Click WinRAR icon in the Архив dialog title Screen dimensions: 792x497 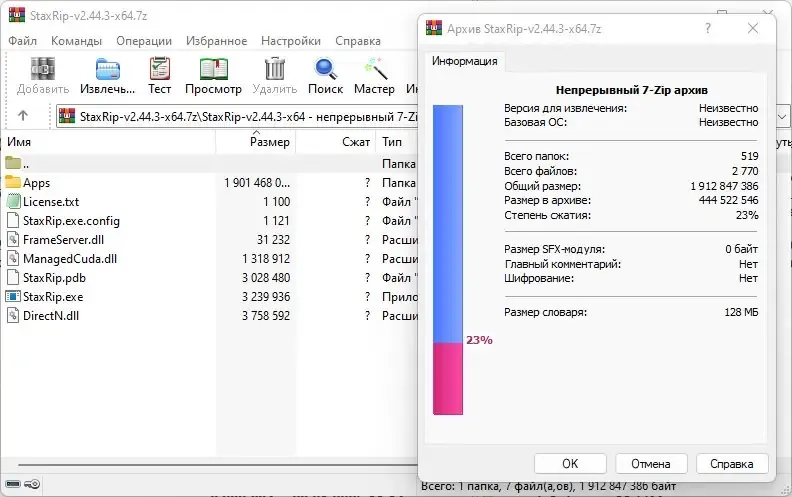[x=434, y=28]
